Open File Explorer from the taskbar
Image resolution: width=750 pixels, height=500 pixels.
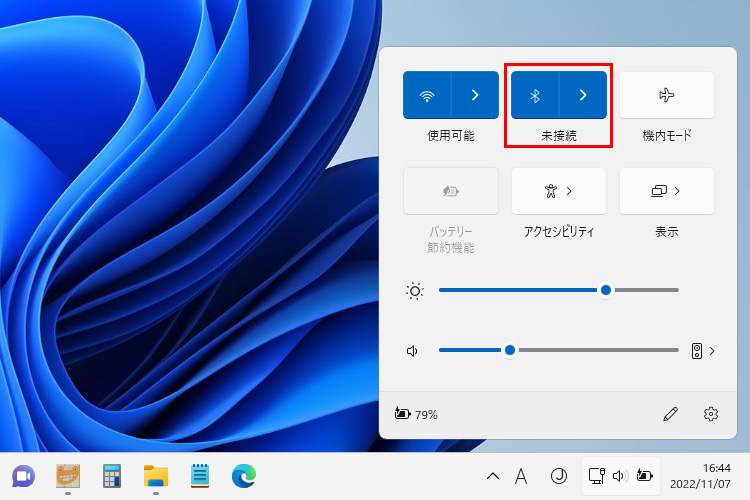tap(155, 475)
